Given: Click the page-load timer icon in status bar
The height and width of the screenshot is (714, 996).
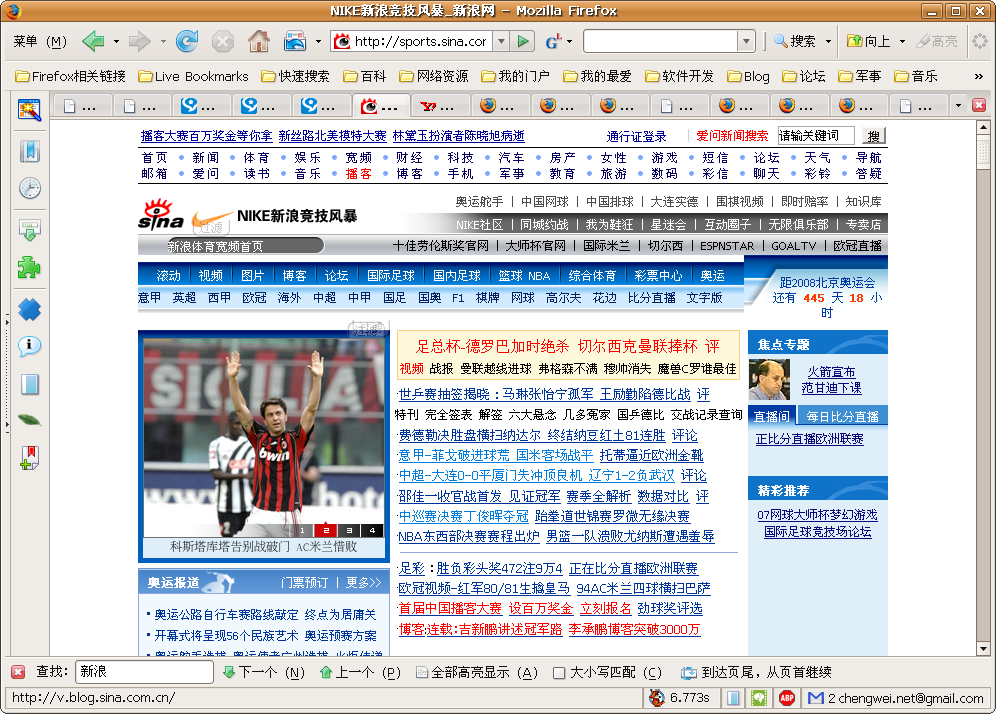Looking at the screenshot, I should (x=657, y=698).
